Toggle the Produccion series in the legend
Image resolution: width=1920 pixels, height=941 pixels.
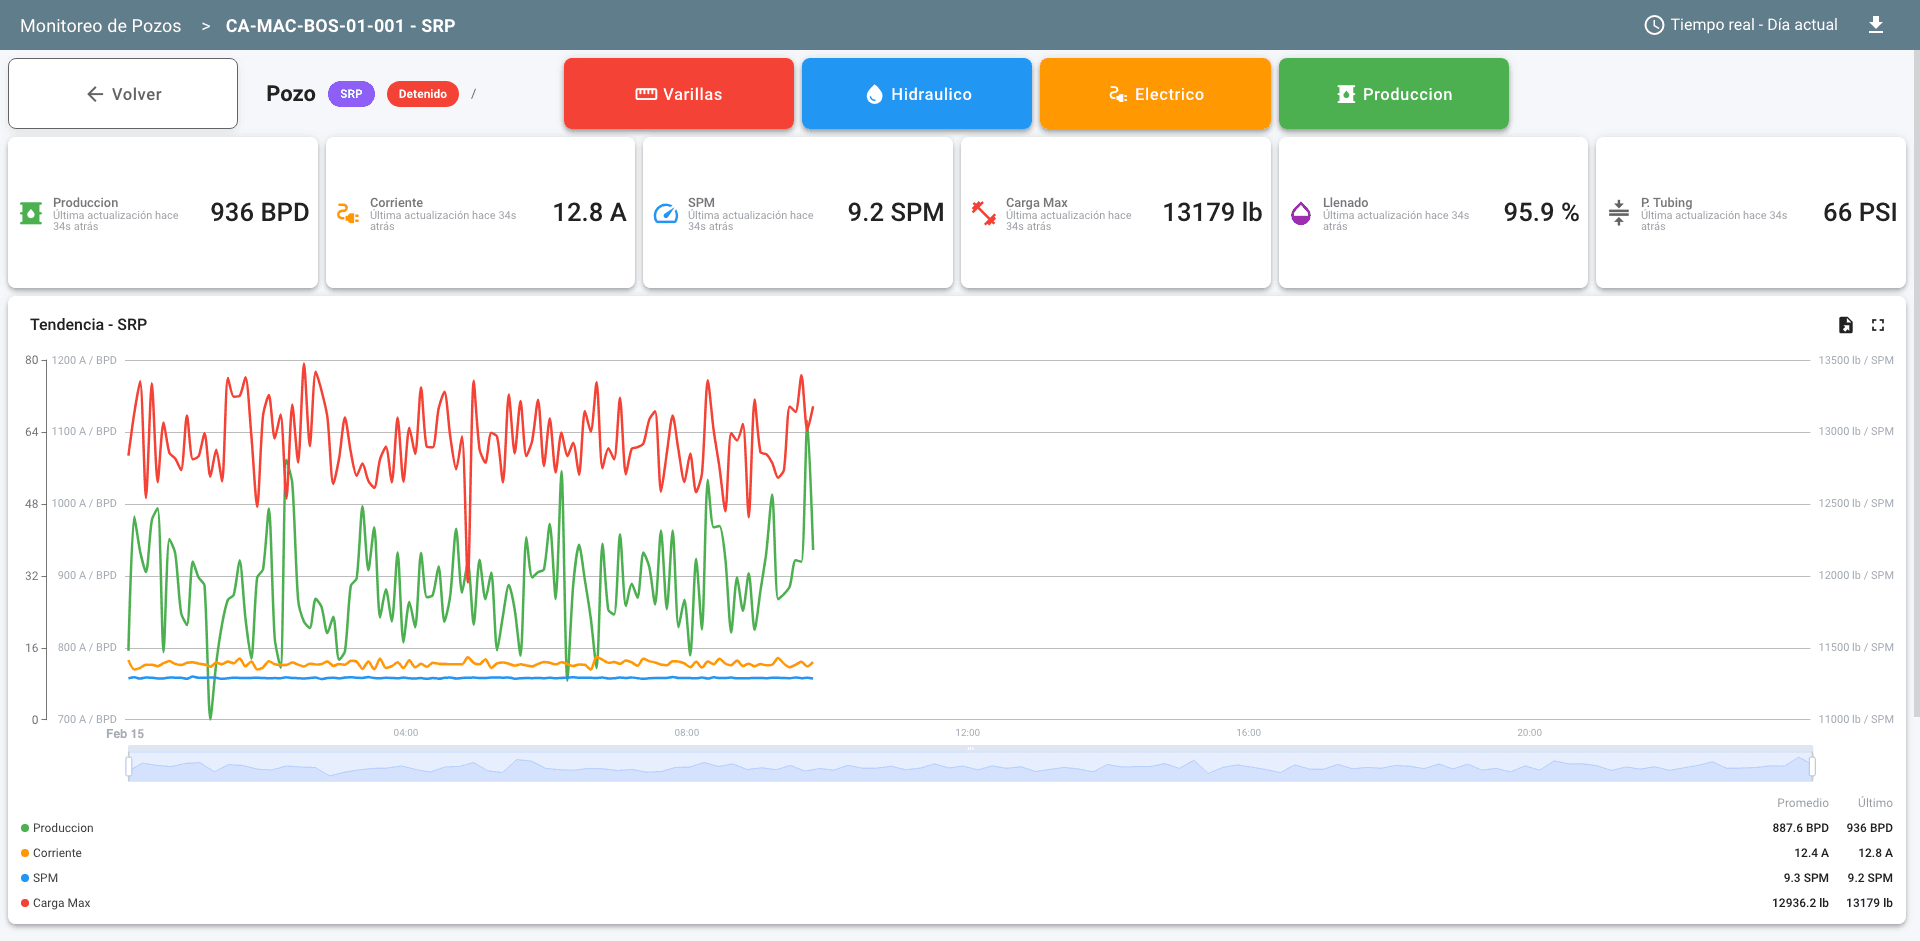click(23, 828)
